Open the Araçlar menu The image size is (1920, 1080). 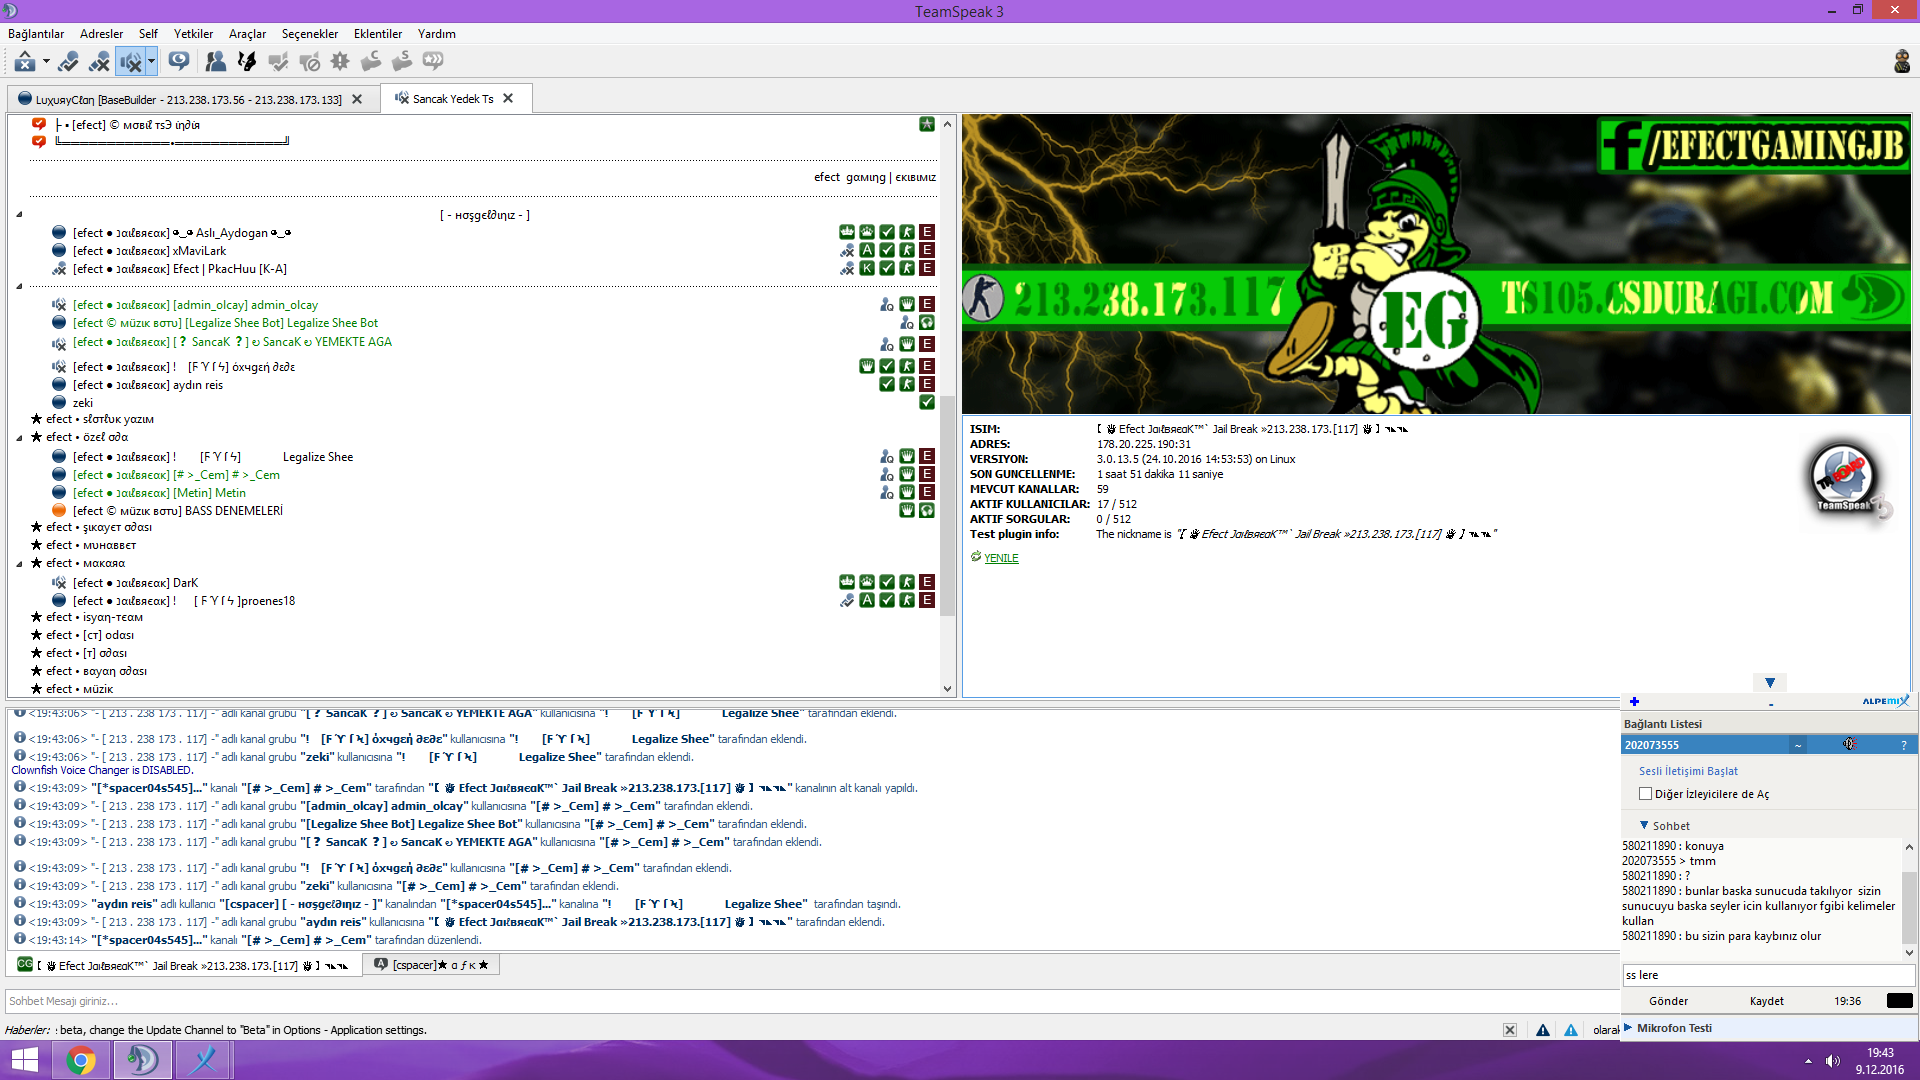tap(247, 34)
